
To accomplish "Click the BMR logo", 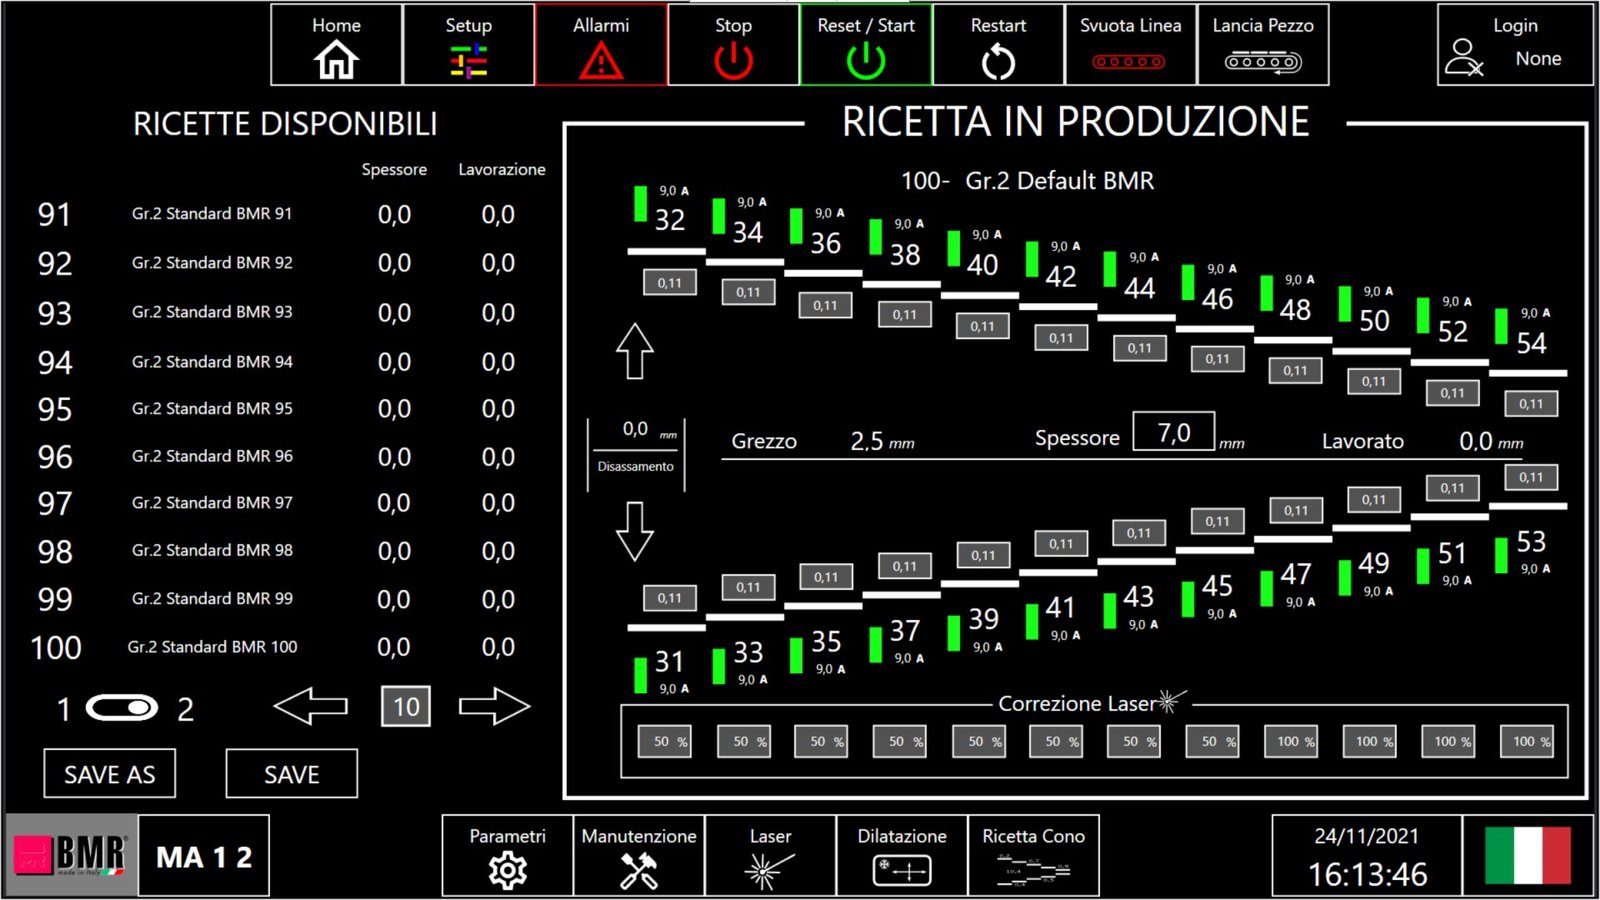I will 71,855.
